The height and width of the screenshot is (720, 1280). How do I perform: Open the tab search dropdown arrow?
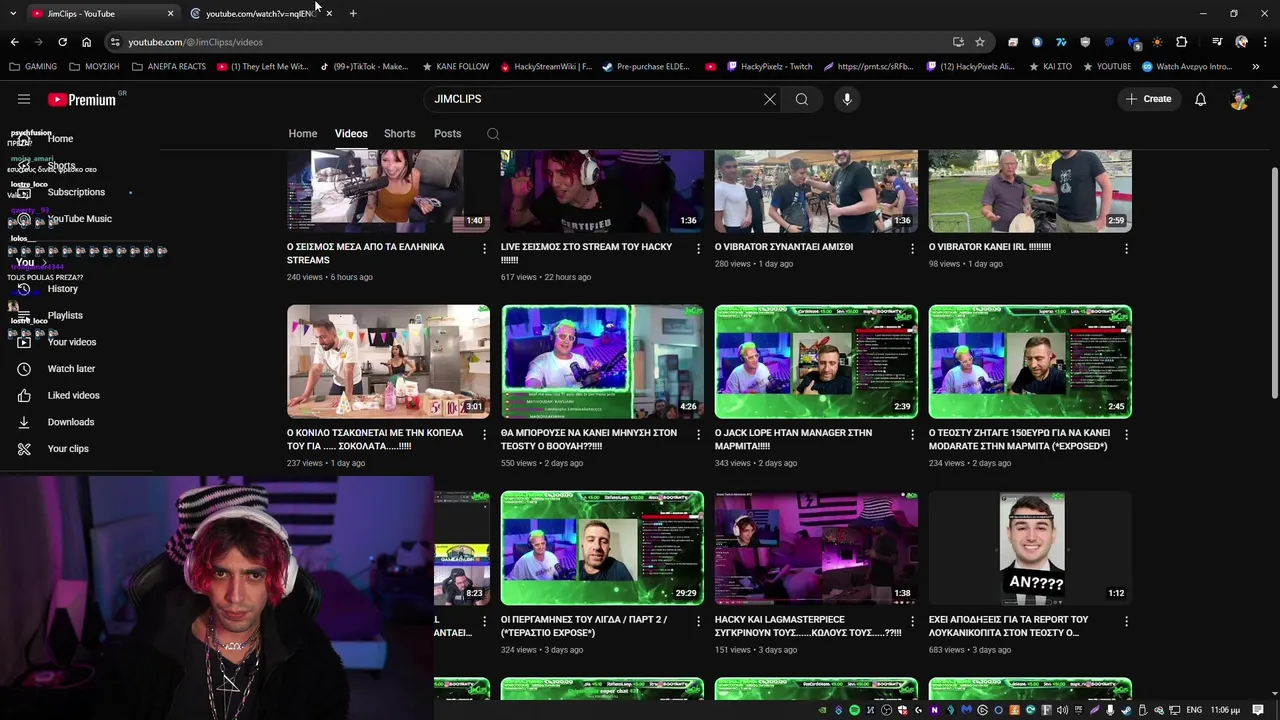tap(12, 13)
